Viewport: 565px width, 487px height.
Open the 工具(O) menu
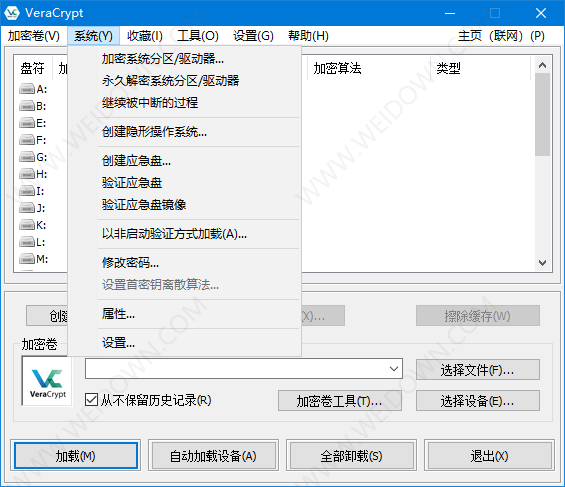click(x=198, y=36)
